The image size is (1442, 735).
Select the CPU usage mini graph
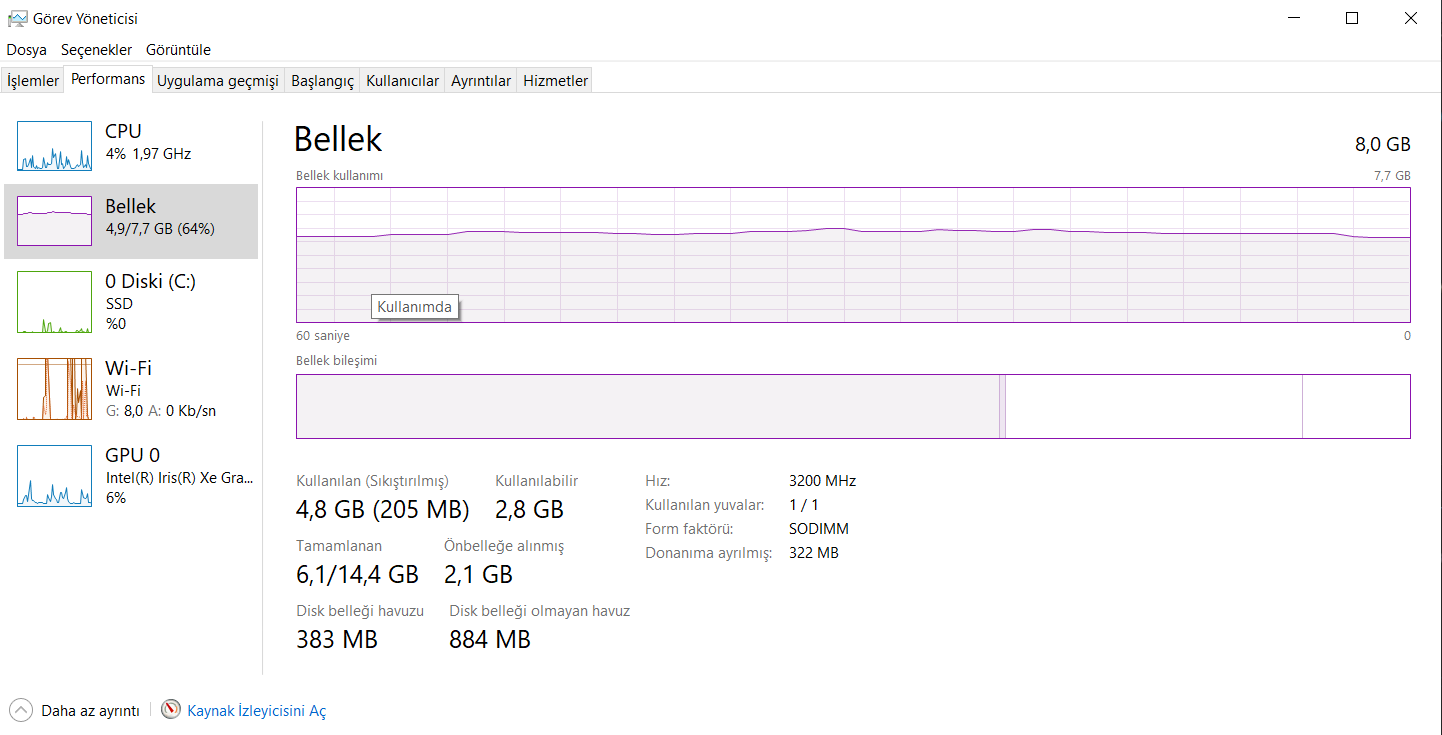[x=54, y=146]
